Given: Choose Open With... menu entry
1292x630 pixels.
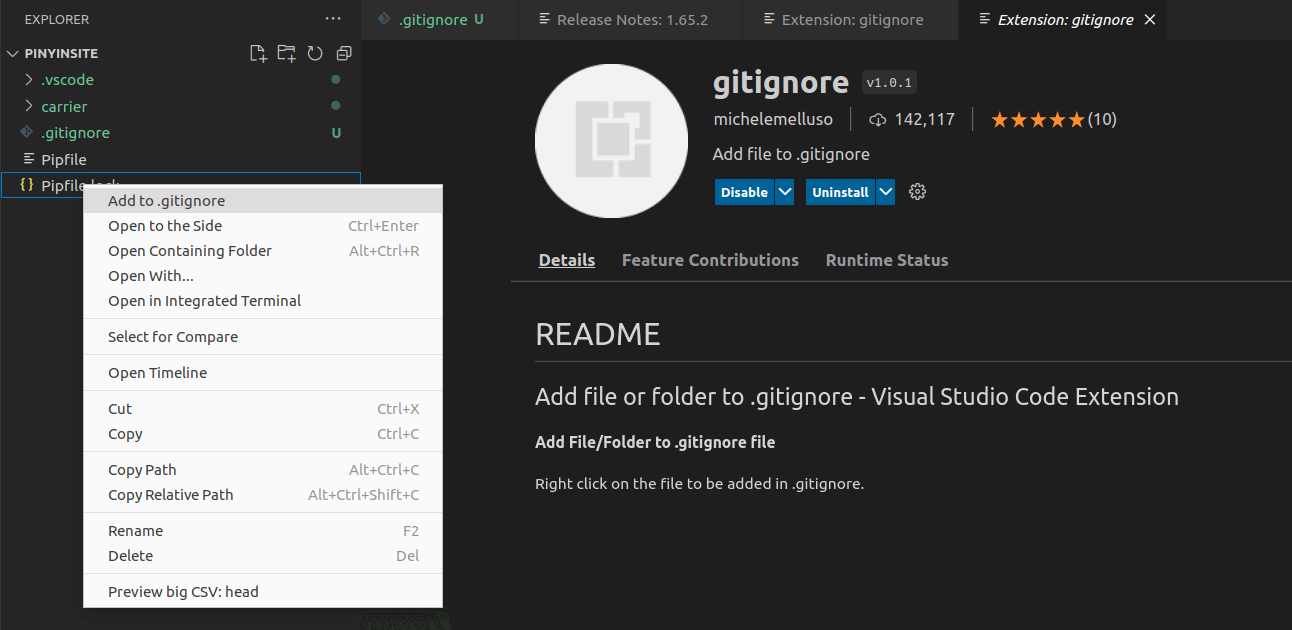Looking at the screenshot, I should (x=263, y=276).
